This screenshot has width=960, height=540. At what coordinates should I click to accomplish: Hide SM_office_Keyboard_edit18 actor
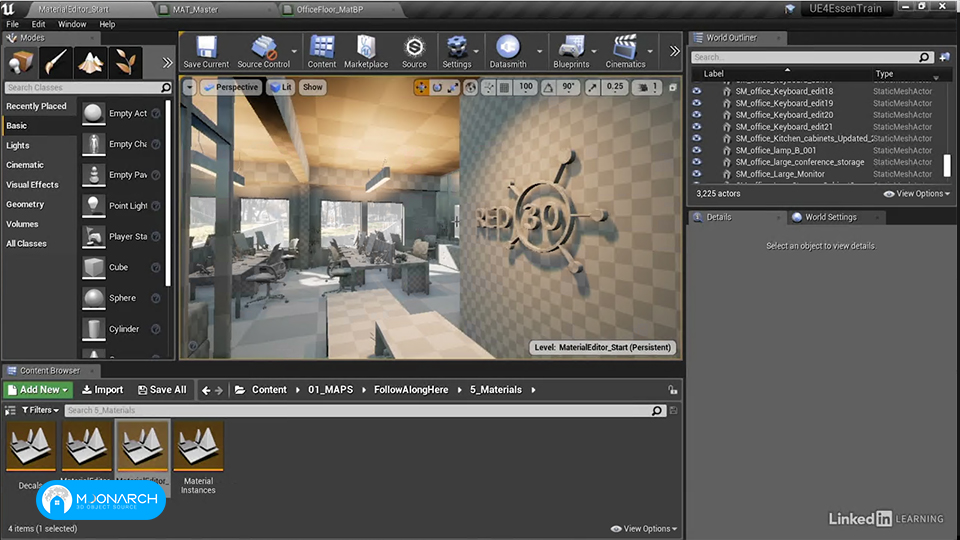(697, 91)
